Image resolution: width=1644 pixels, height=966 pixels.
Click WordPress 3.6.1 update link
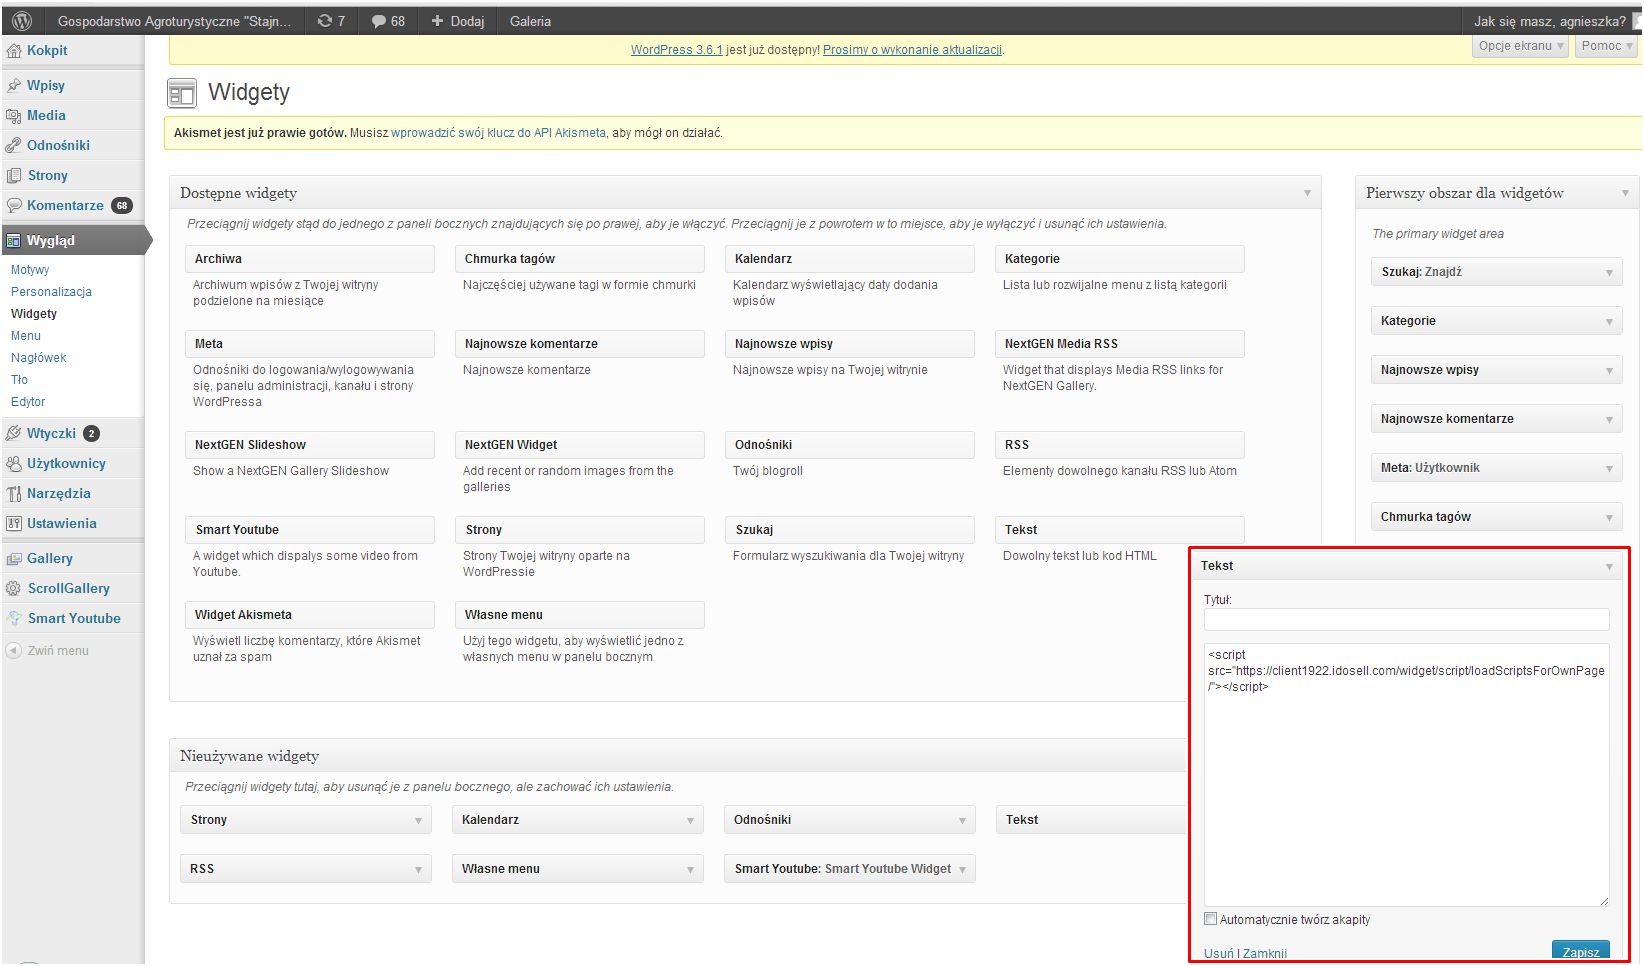coord(676,50)
